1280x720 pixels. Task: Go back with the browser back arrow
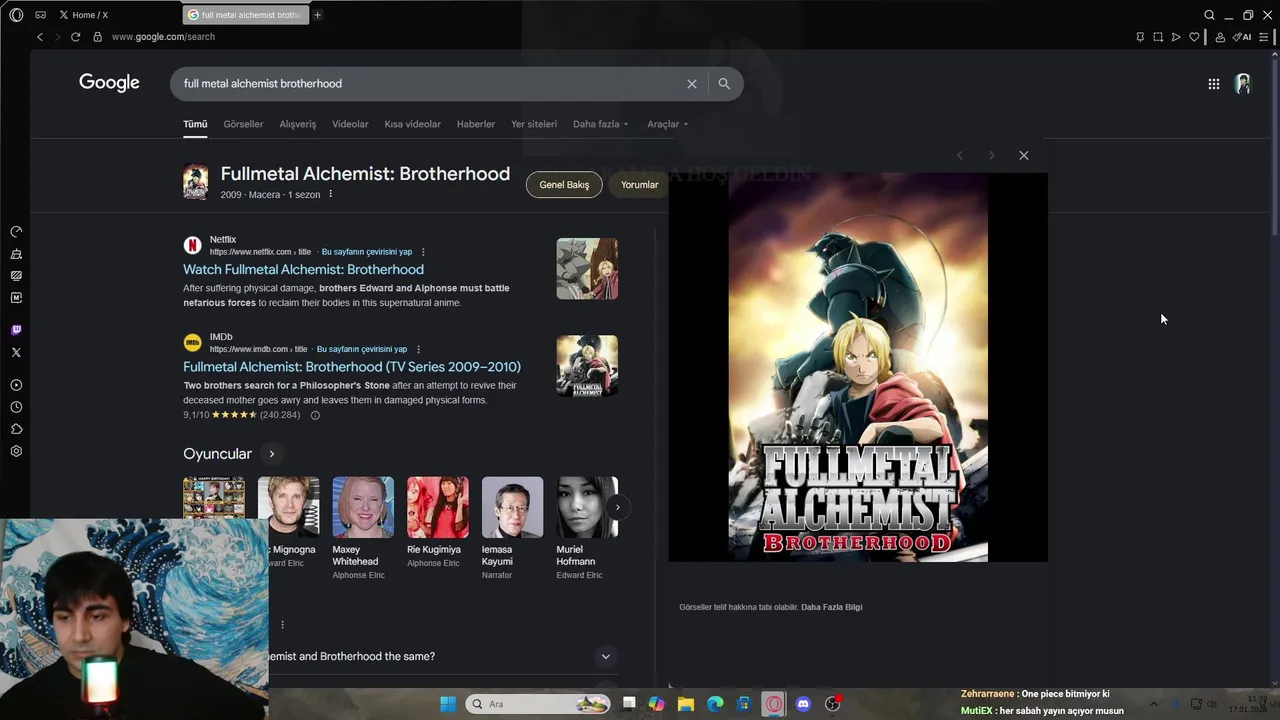[40, 37]
